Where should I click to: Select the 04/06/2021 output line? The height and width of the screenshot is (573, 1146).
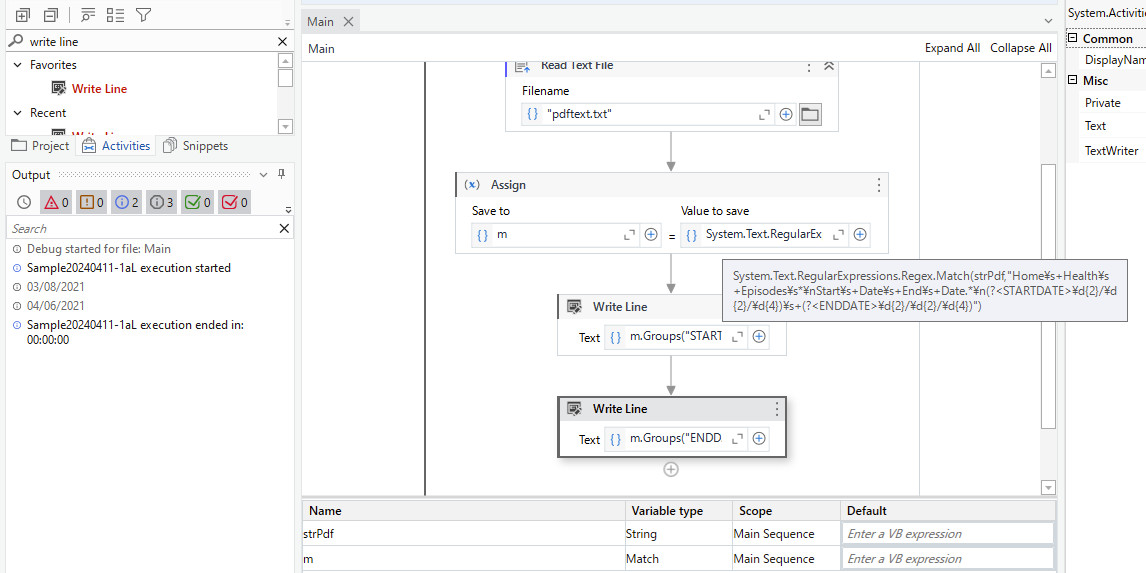(56, 306)
